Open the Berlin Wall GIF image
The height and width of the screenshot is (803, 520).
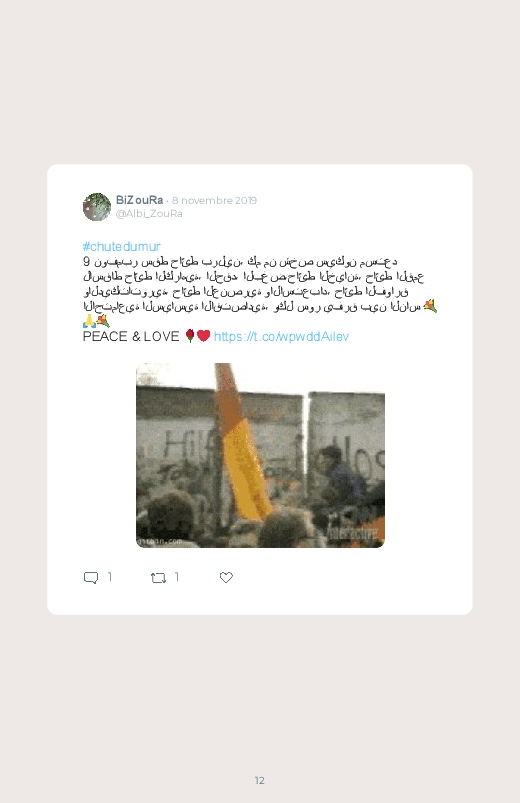(x=260, y=455)
